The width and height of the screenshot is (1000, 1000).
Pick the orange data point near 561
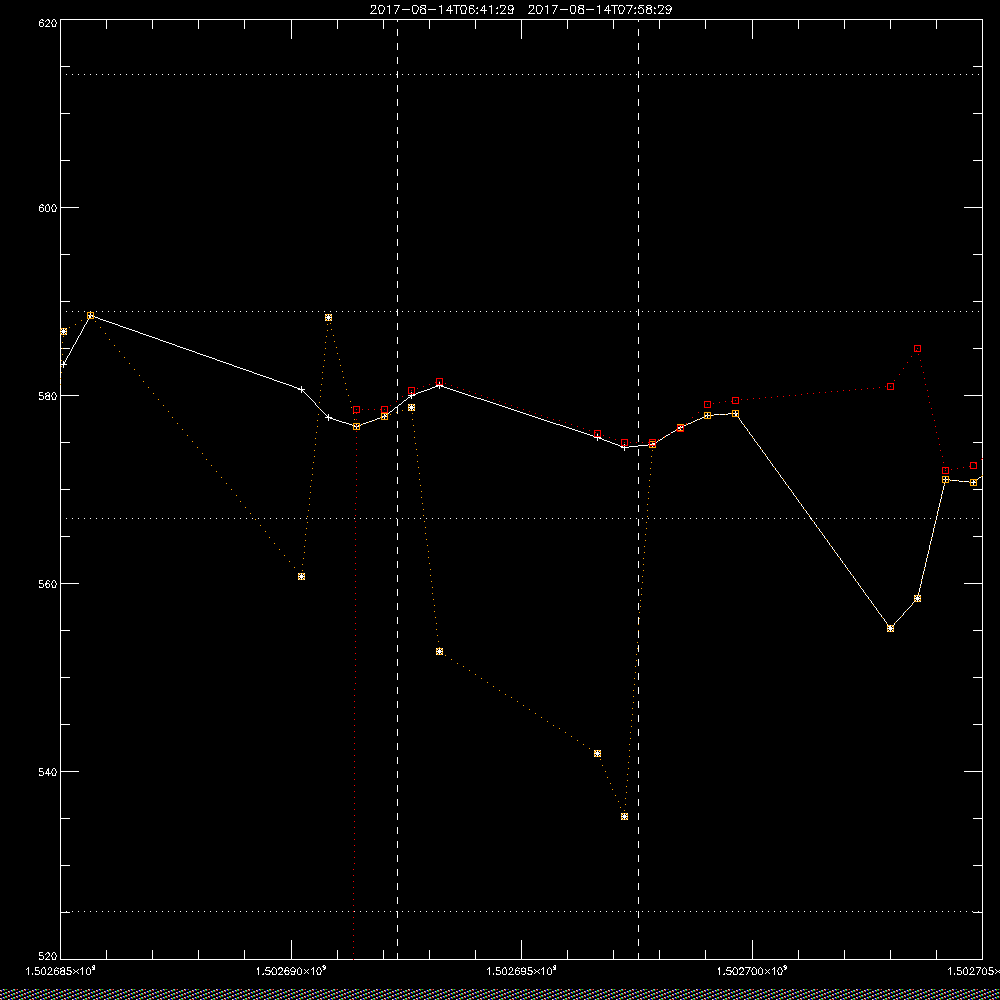tap(301, 576)
